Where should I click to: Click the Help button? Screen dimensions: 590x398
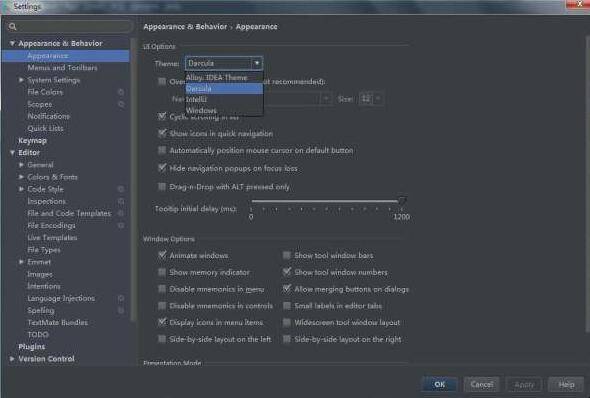coord(566,384)
